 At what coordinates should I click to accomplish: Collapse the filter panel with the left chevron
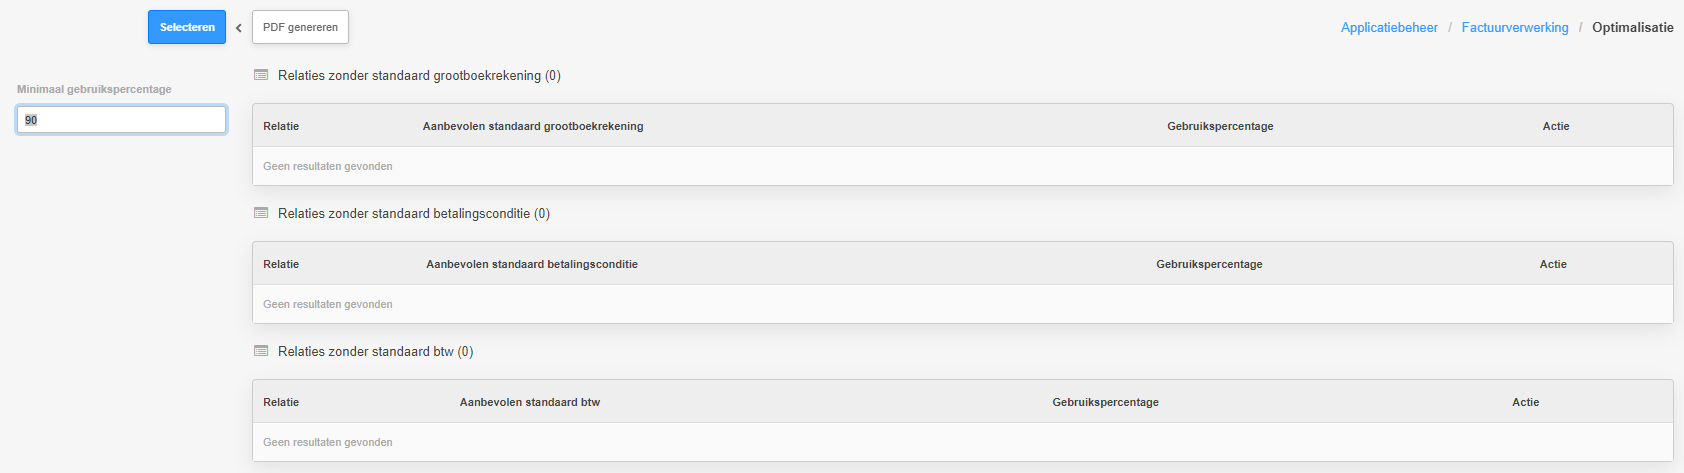[x=239, y=28]
